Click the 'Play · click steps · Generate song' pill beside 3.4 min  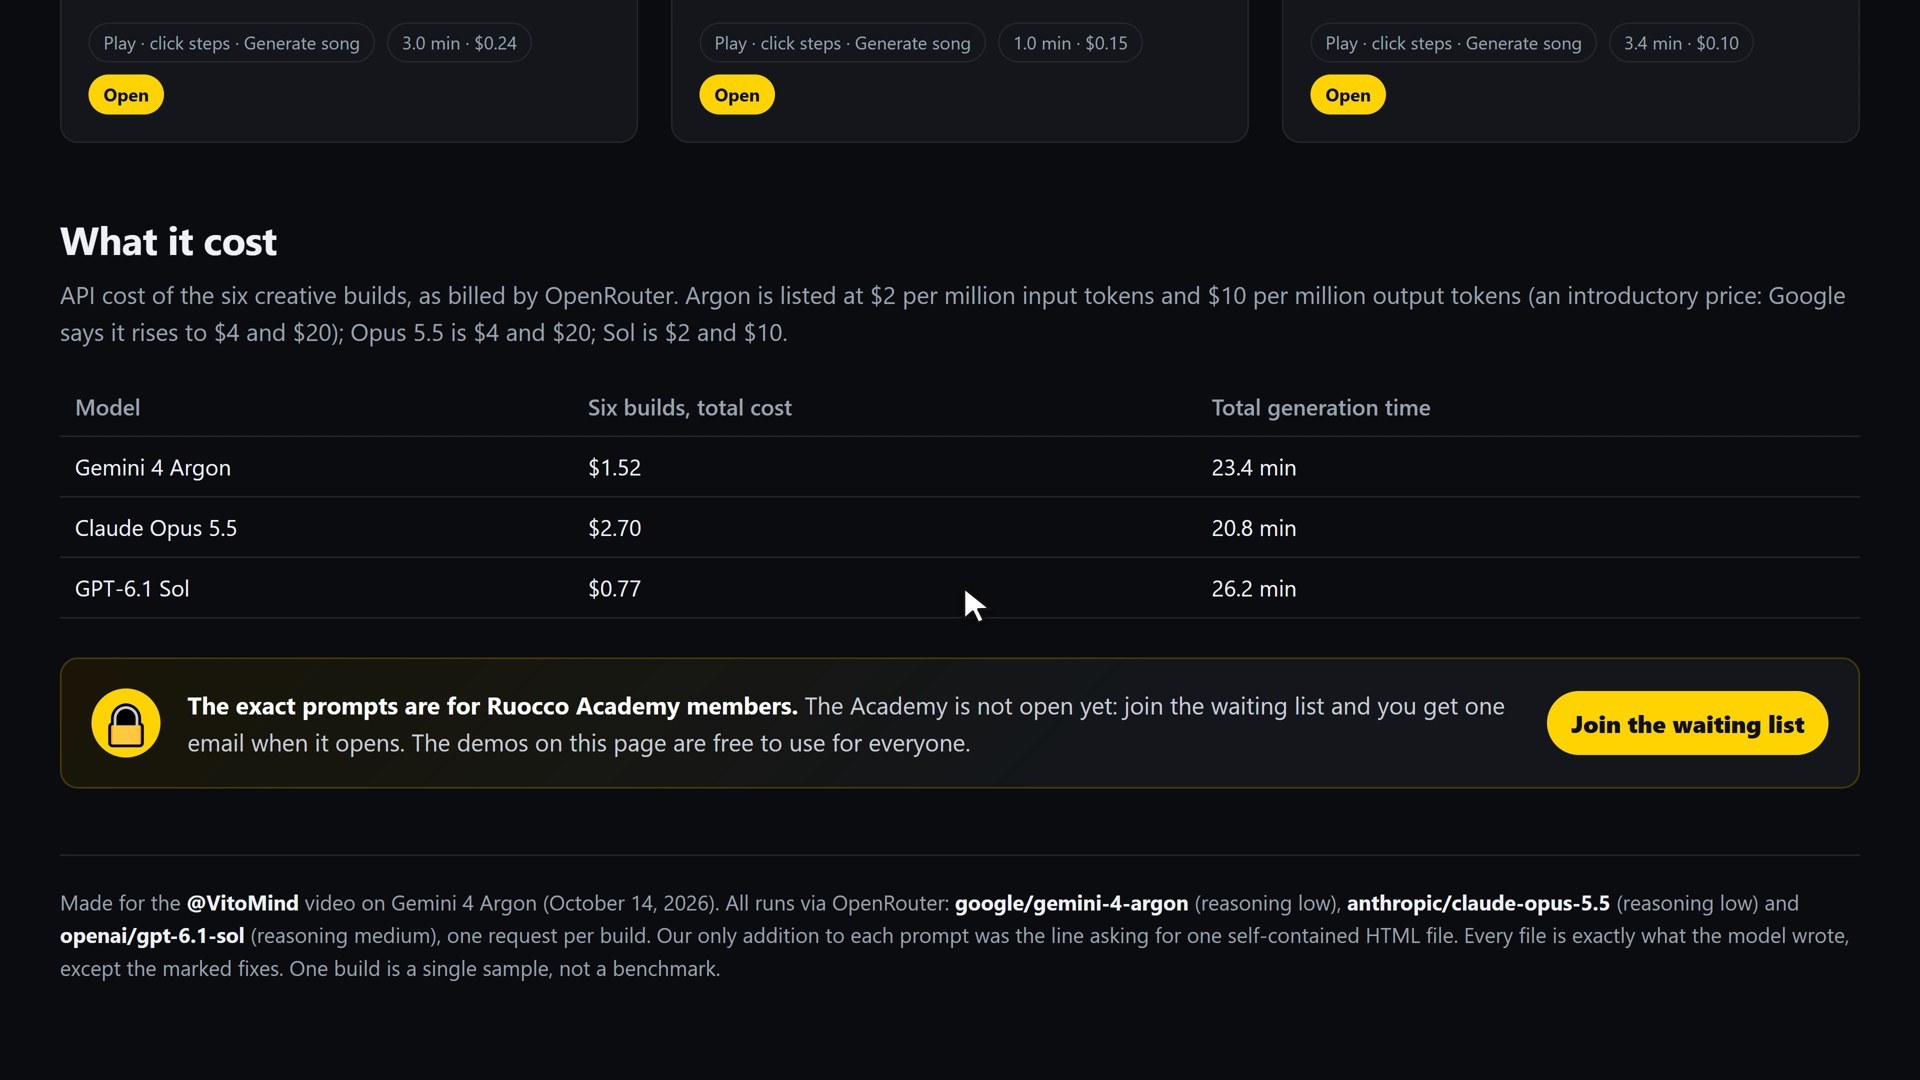pos(1453,43)
